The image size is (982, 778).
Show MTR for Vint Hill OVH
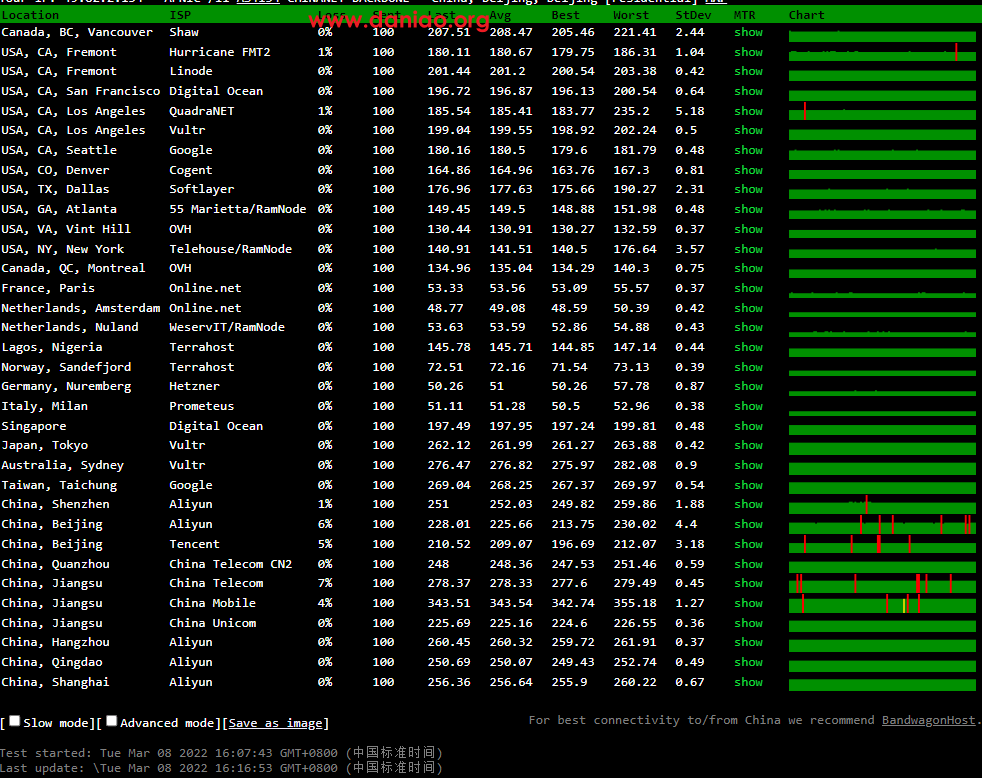(748, 229)
